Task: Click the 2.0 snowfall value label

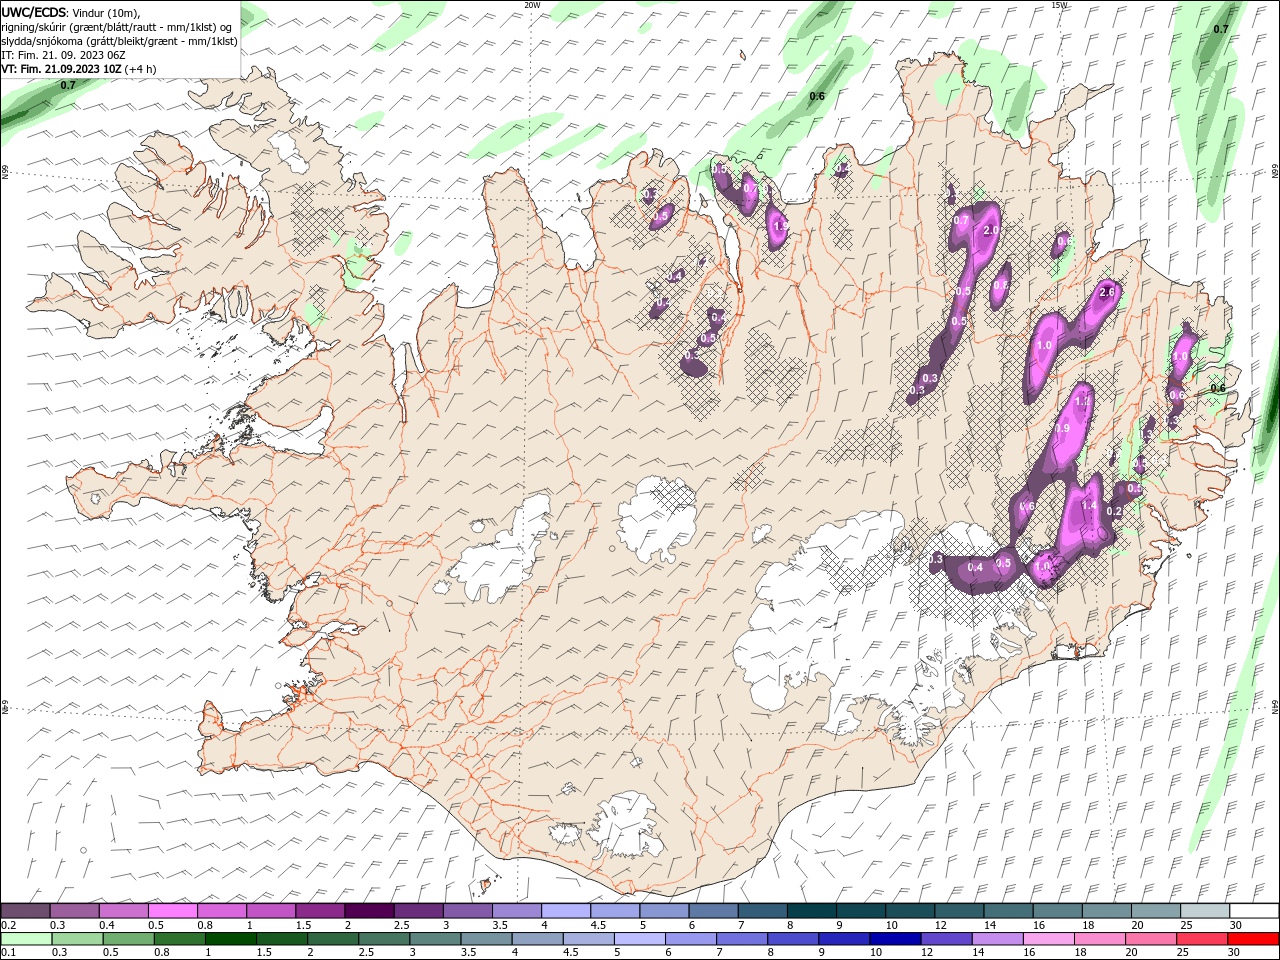Action: (992, 230)
